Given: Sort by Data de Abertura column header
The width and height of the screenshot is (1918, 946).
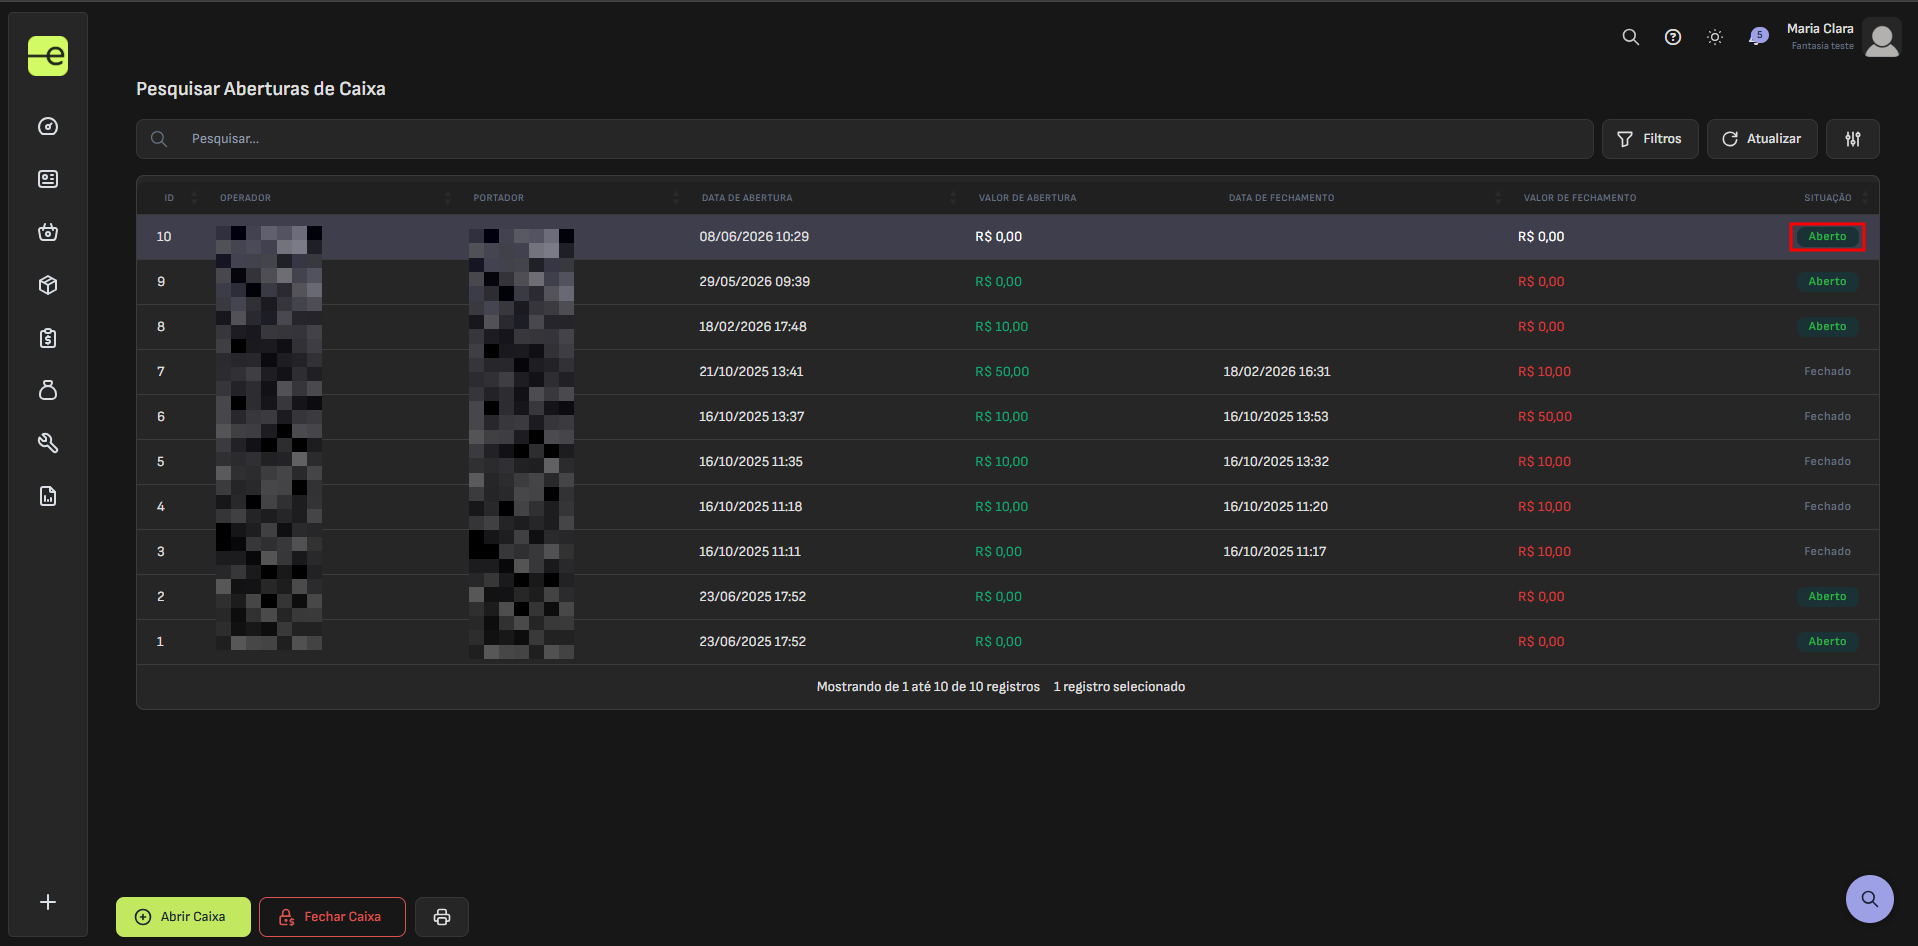Looking at the screenshot, I should 747,198.
